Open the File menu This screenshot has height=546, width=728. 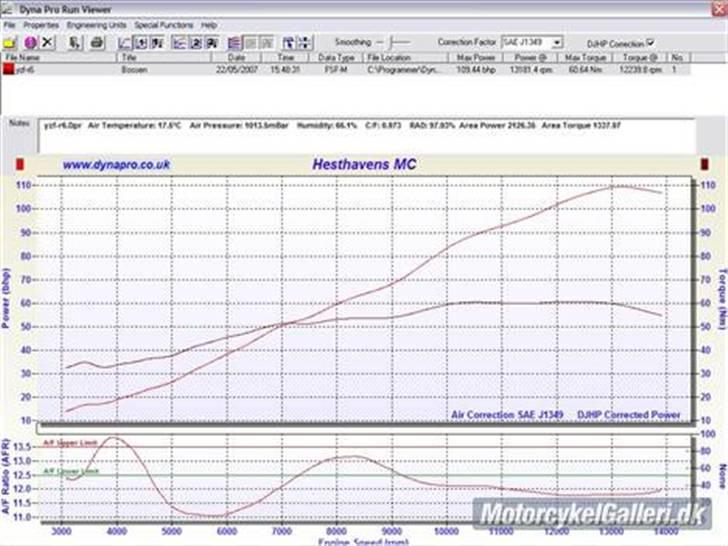(9, 25)
